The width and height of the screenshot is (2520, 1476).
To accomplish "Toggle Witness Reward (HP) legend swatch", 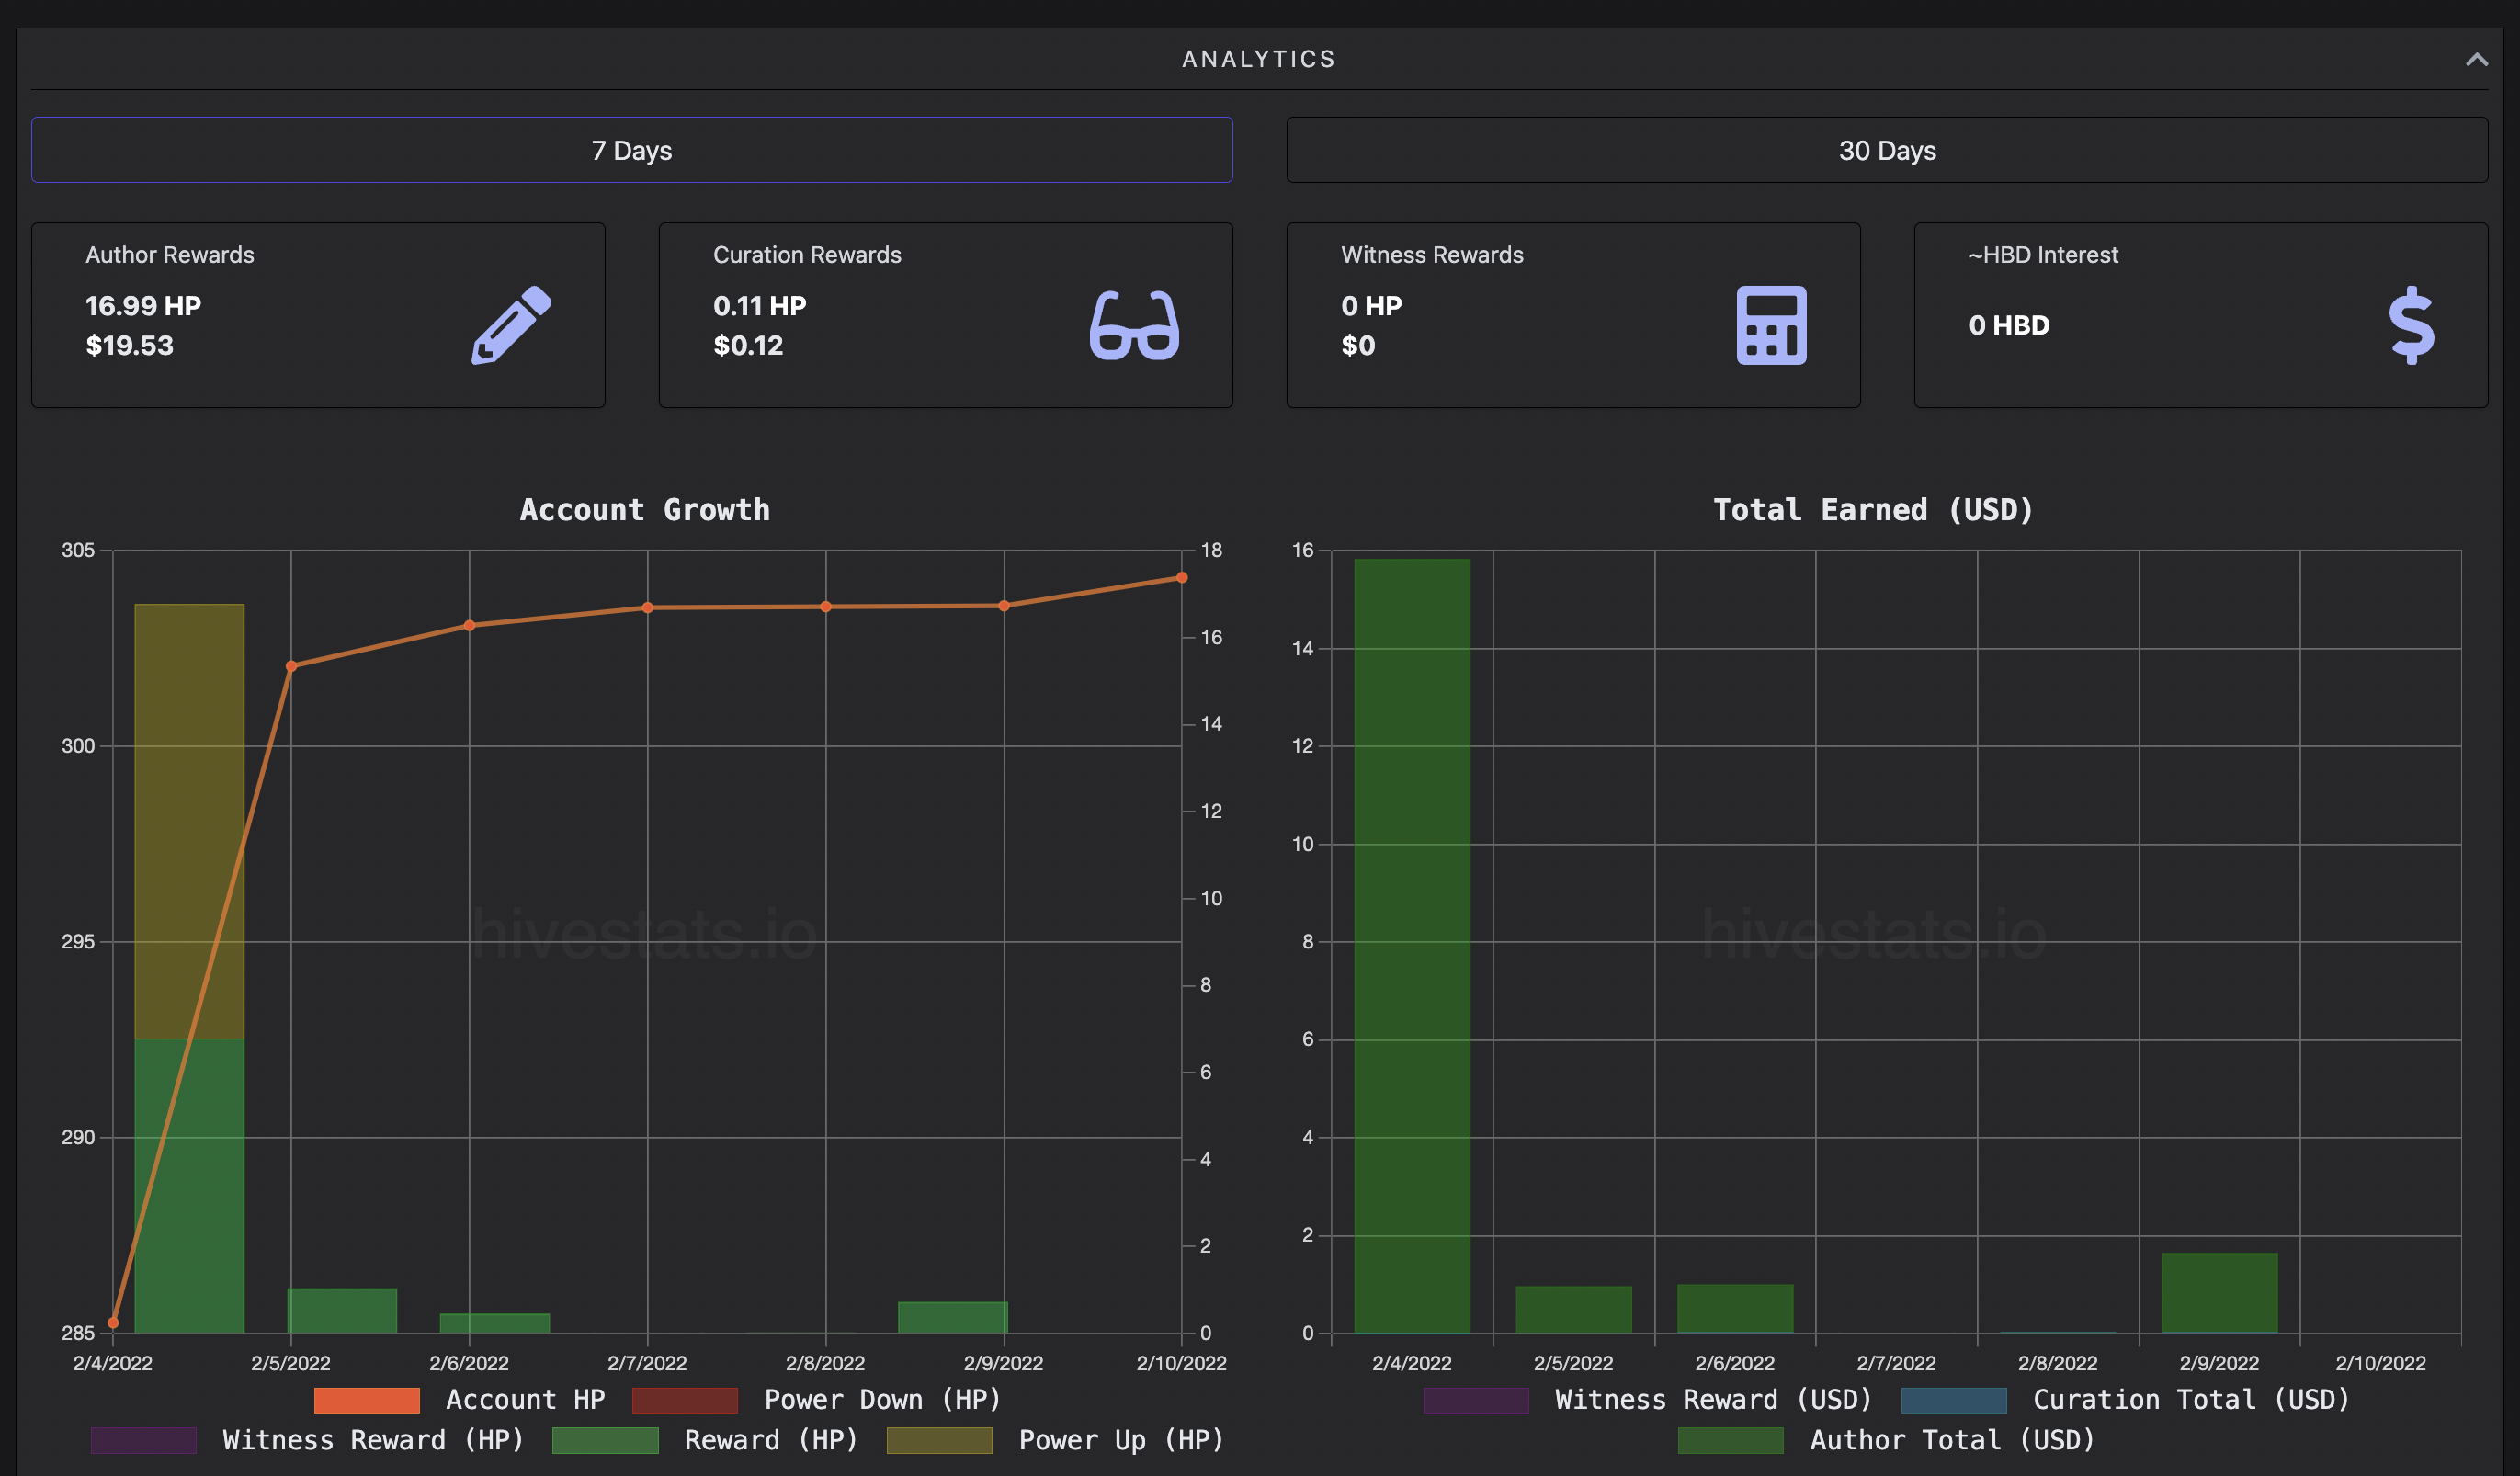I will [x=143, y=1440].
